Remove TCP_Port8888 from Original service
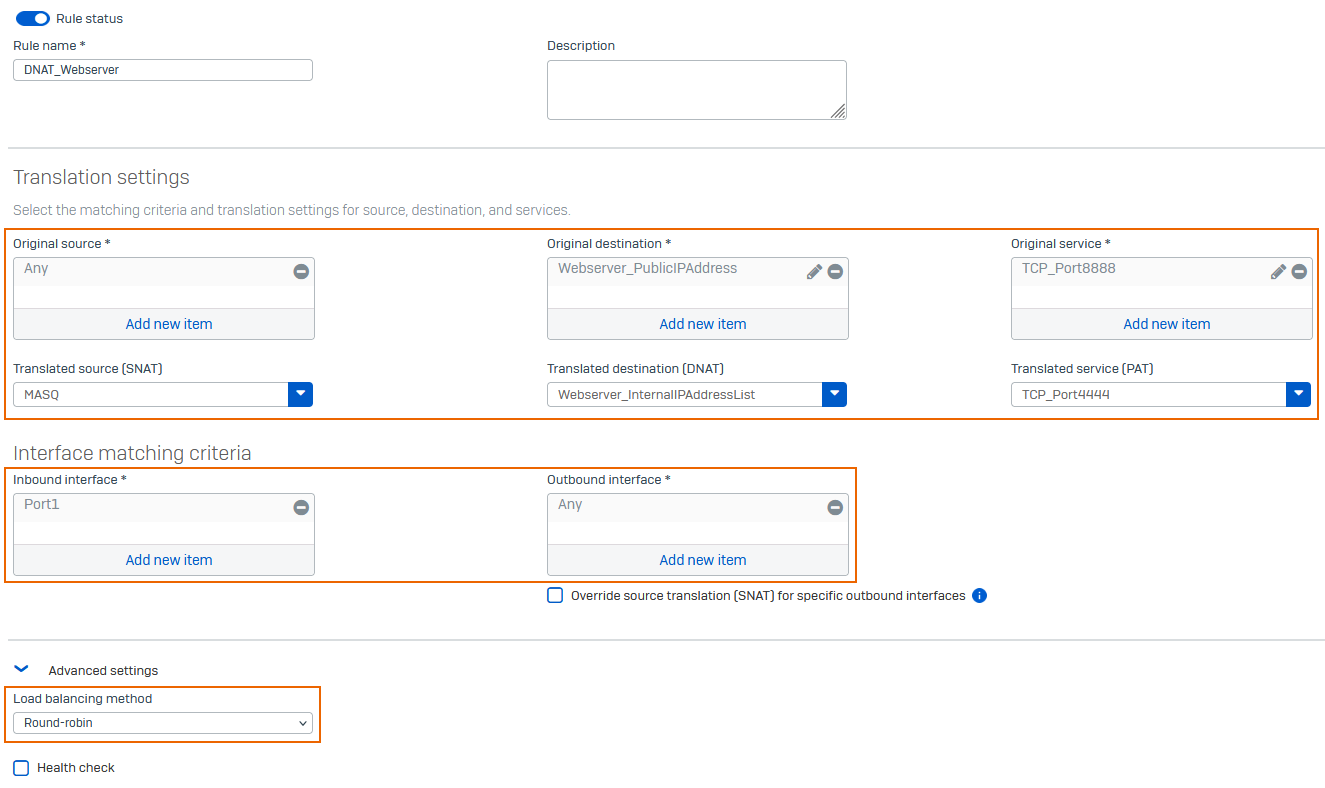Viewport: 1325px width, 788px height. tap(1299, 271)
